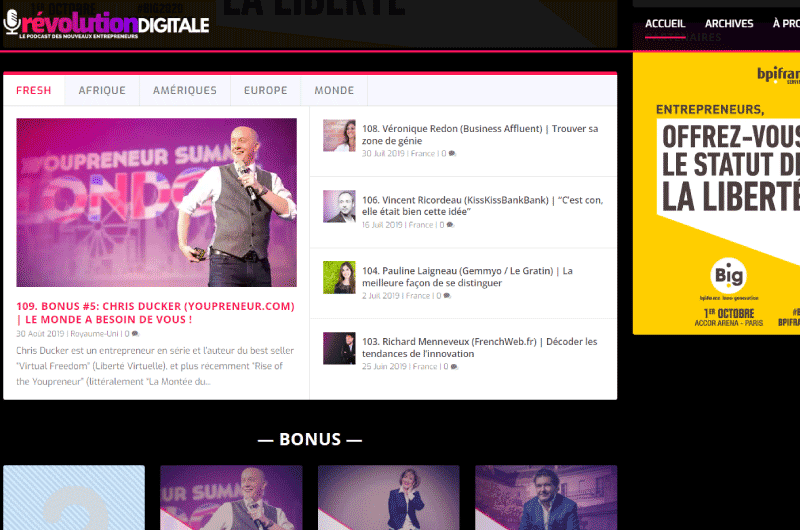Switch to the Monde tab
The image size is (800, 530).
334,90
